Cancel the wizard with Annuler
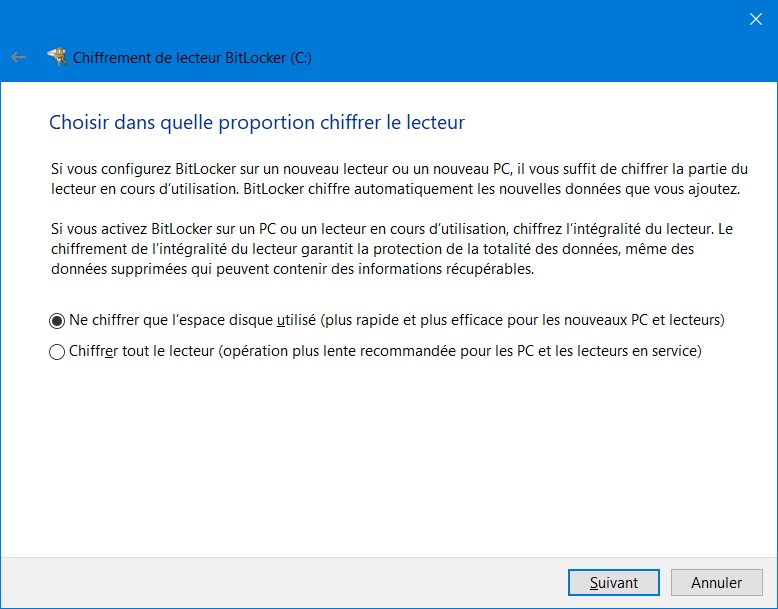Viewport: 778px width, 609px height. pyautogui.click(x=716, y=582)
